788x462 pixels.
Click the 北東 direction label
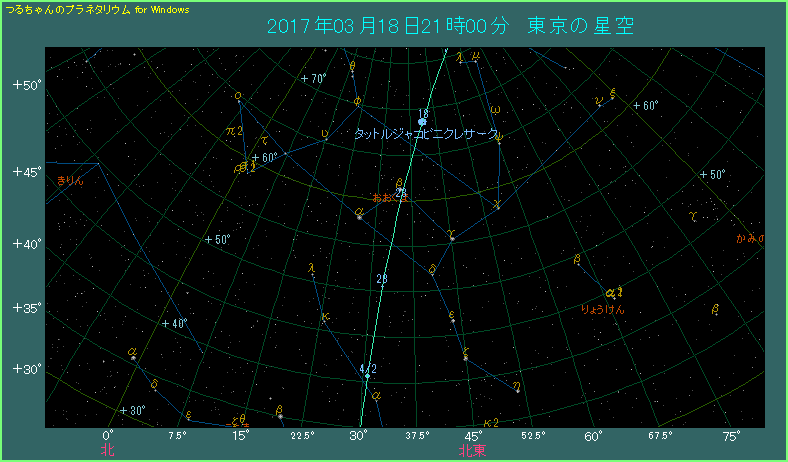click(x=472, y=451)
